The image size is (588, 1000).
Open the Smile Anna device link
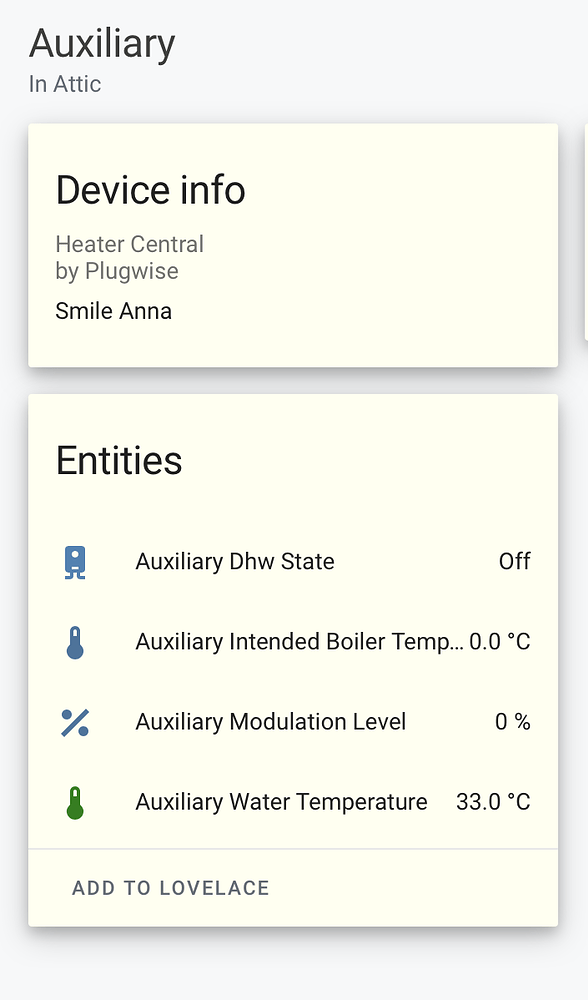(x=113, y=311)
